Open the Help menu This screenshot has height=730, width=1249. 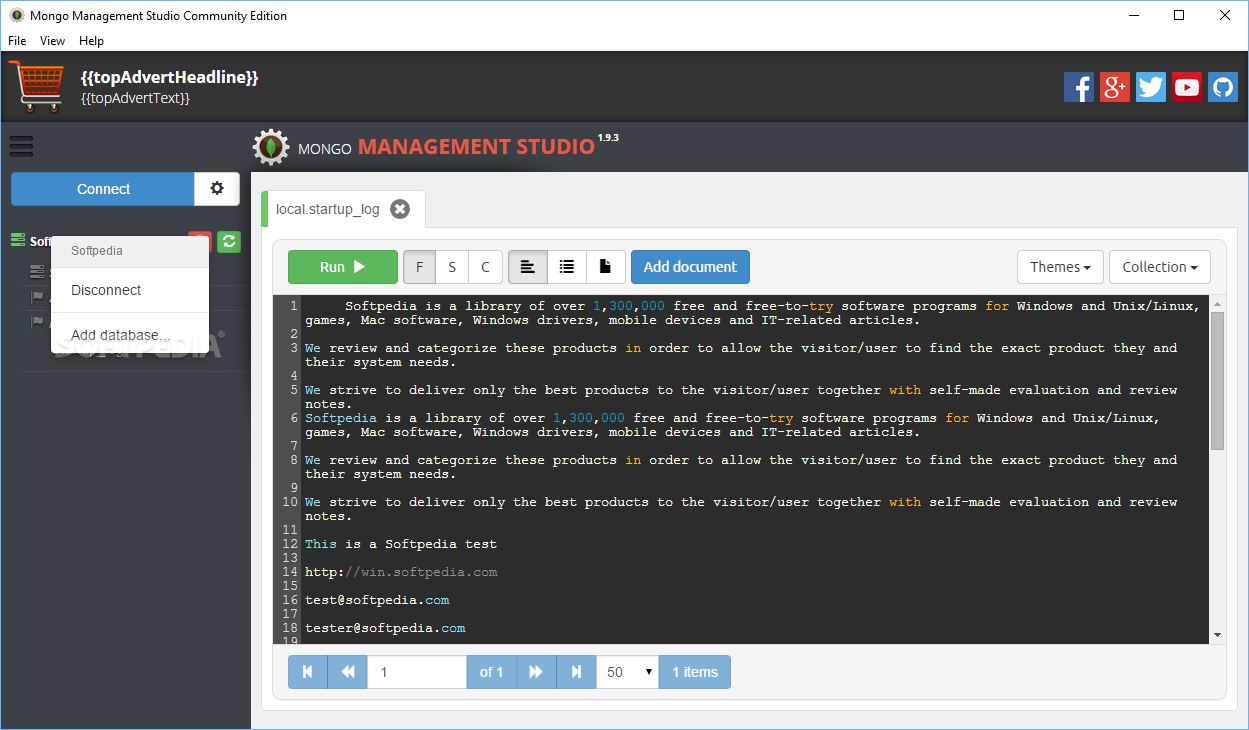(x=91, y=41)
